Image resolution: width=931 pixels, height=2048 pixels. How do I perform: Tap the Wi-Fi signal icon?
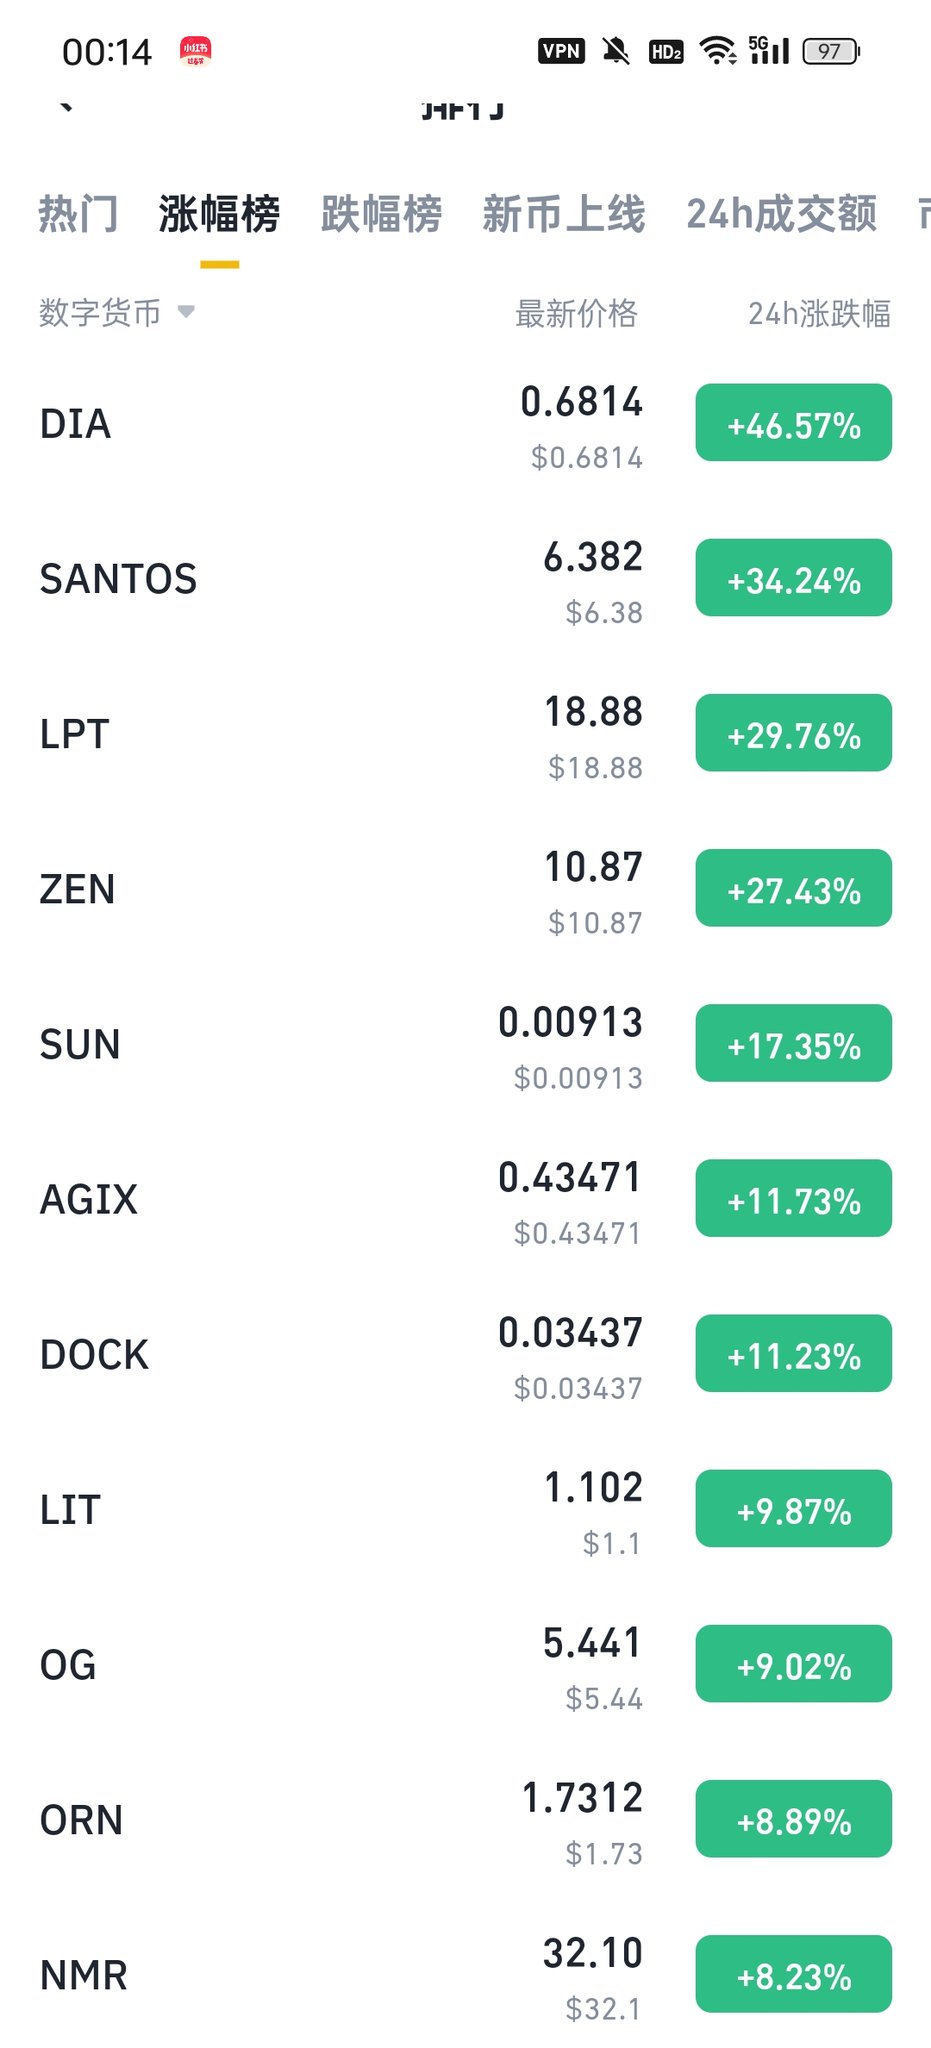(718, 51)
